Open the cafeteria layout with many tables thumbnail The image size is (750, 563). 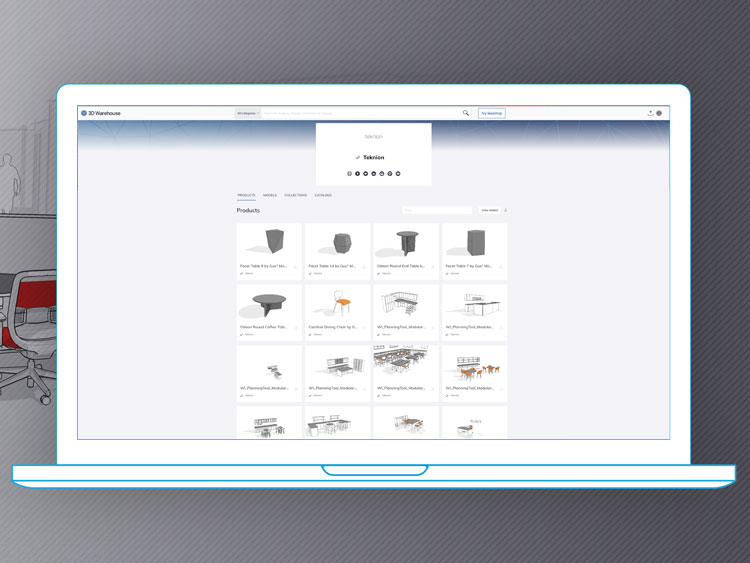[x=406, y=364]
